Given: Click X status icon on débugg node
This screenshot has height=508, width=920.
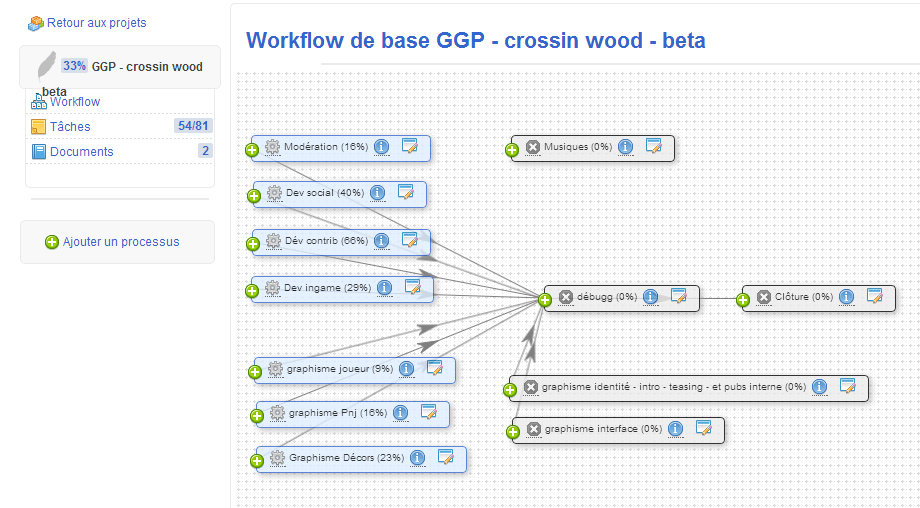Looking at the screenshot, I should click(566, 297).
